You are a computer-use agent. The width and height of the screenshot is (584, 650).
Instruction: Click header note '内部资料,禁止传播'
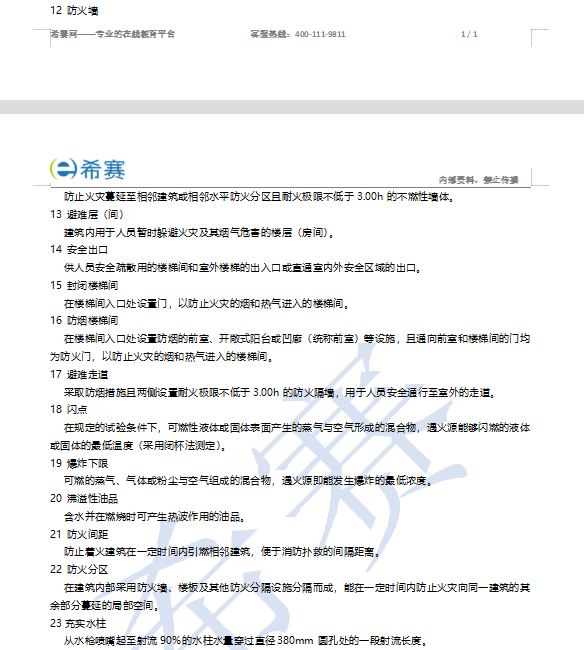[x=479, y=180]
